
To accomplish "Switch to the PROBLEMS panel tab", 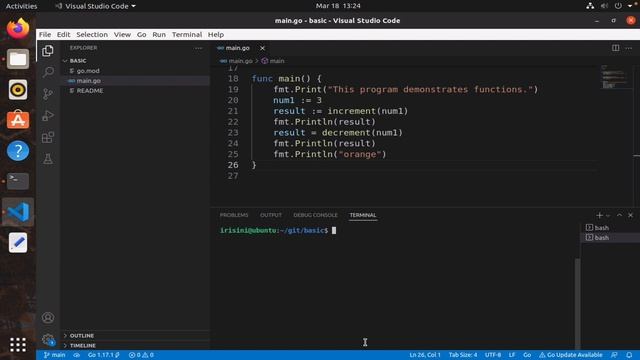I will click(x=234, y=215).
